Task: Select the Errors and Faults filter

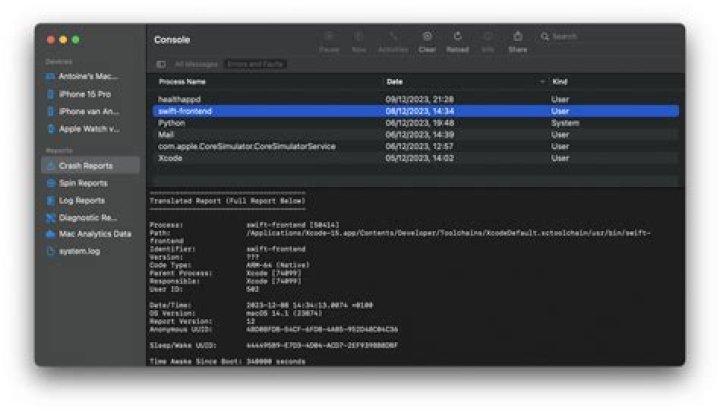Action: [x=255, y=64]
